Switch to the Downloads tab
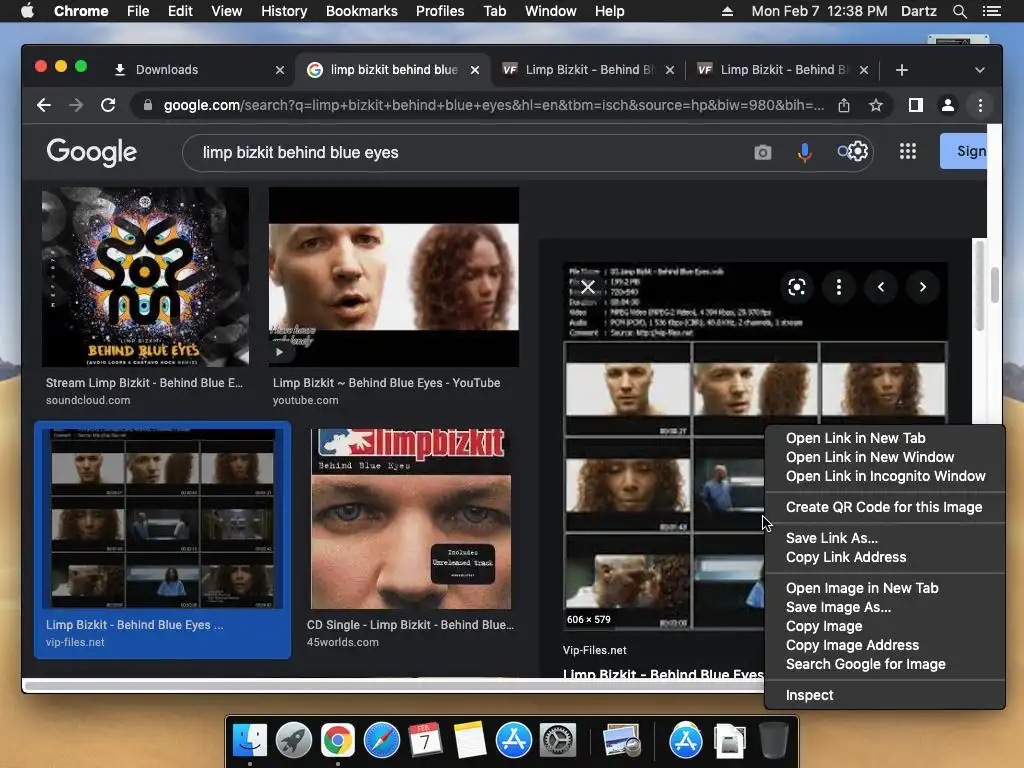The height and width of the screenshot is (768, 1024). coord(196,70)
